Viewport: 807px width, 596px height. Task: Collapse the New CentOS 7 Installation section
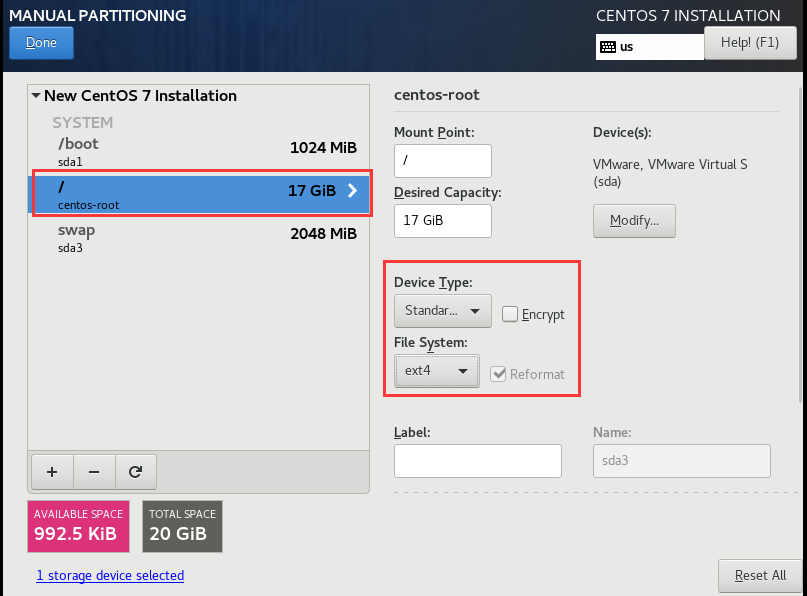point(36,96)
